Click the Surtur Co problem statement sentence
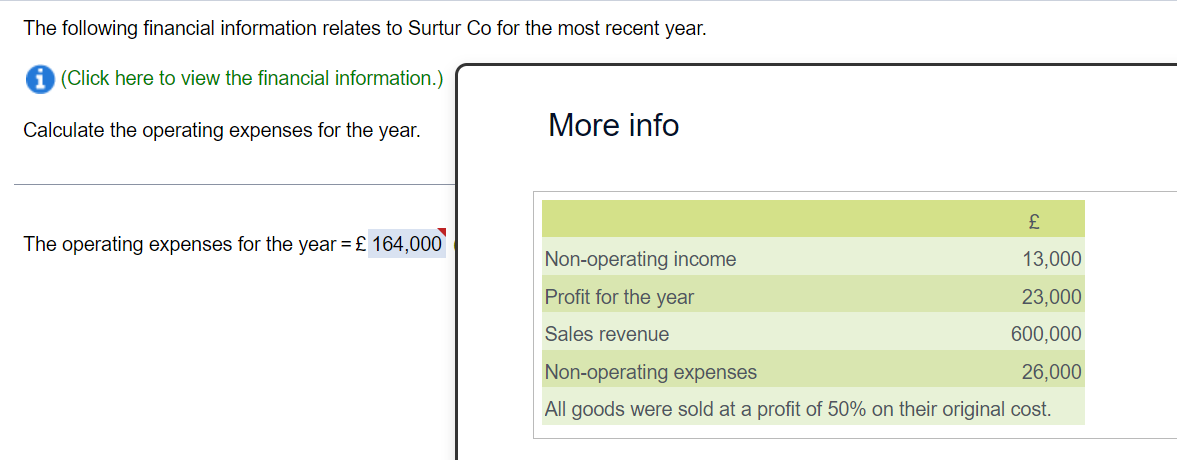This screenshot has height=460, width=1177. click(365, 29)
